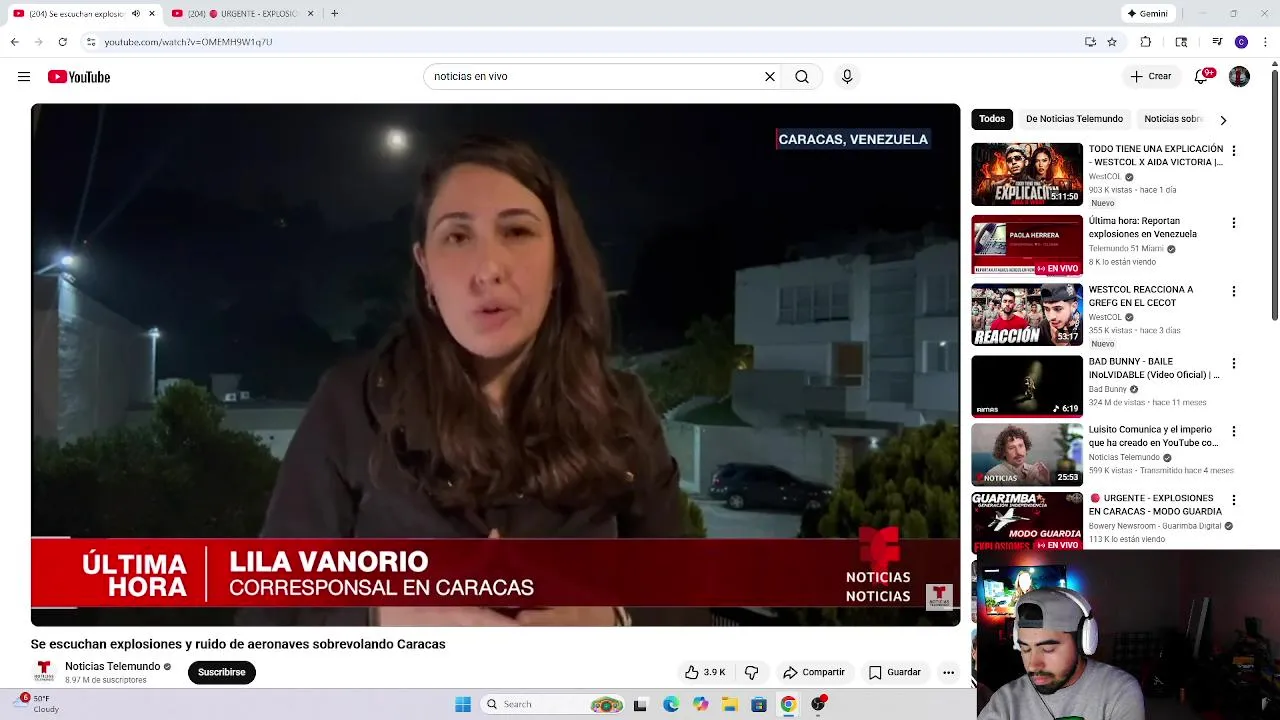This screenshot has height=720, width=1280.
Task: Click Suscribirse to subscribe to channel
Action: tap(222, 672)
